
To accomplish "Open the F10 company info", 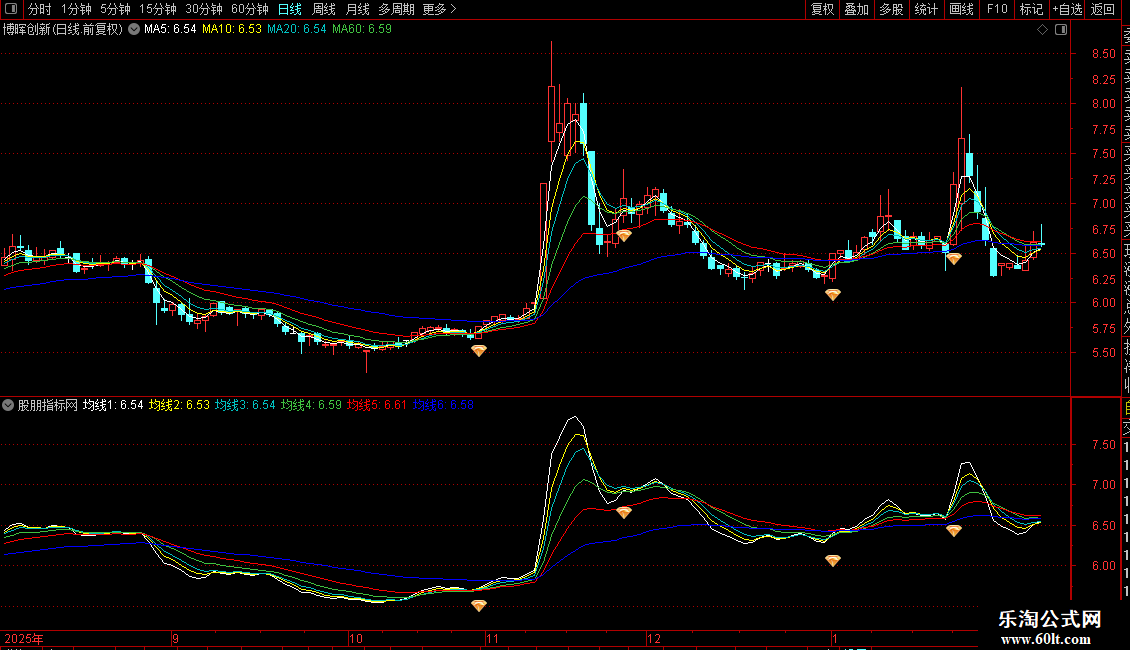I will 997,9.
